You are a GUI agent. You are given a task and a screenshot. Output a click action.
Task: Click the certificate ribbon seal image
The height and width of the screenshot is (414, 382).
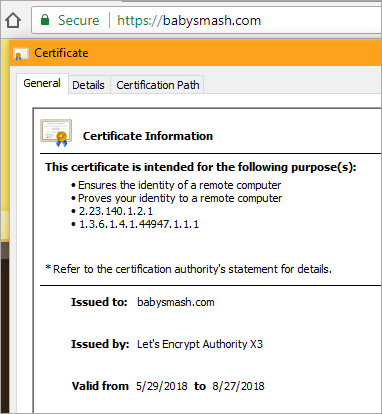[56, 133]
